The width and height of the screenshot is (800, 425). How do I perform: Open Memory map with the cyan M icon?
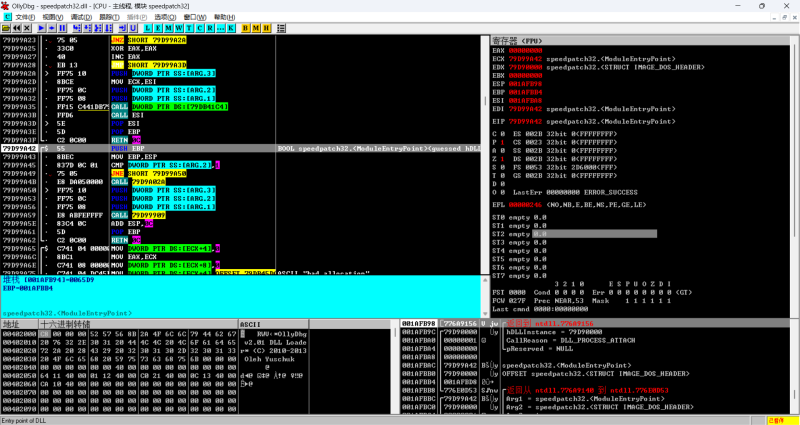point(168,28)
